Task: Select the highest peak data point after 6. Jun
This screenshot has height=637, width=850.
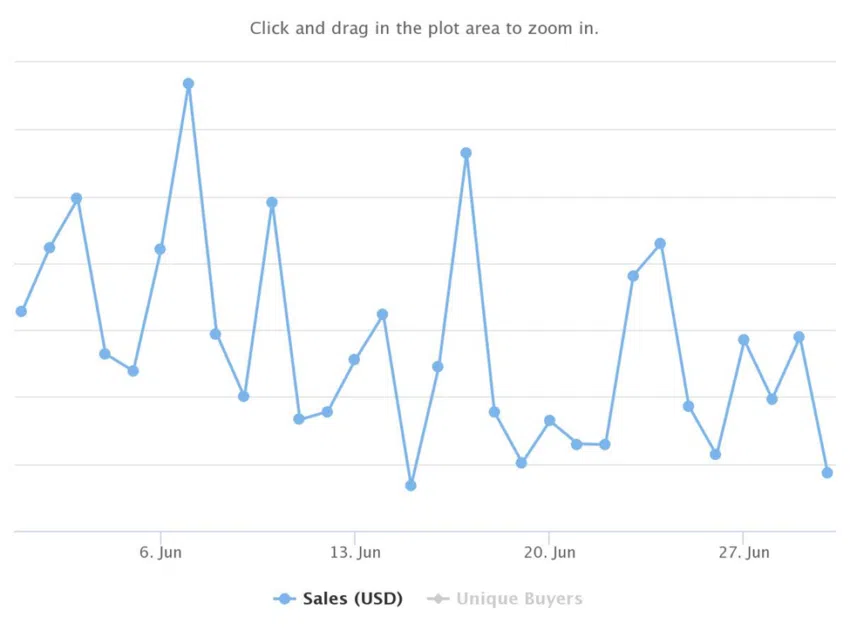Action: (x=188, y=83)
